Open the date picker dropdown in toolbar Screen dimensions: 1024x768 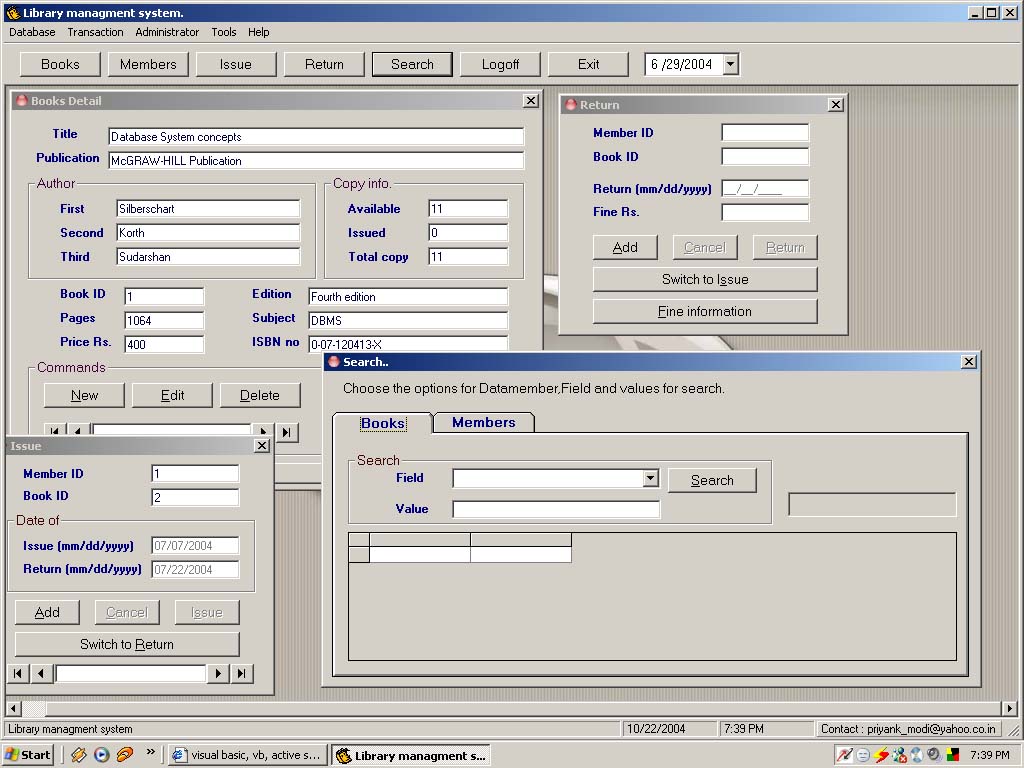[x=730, y=64]
